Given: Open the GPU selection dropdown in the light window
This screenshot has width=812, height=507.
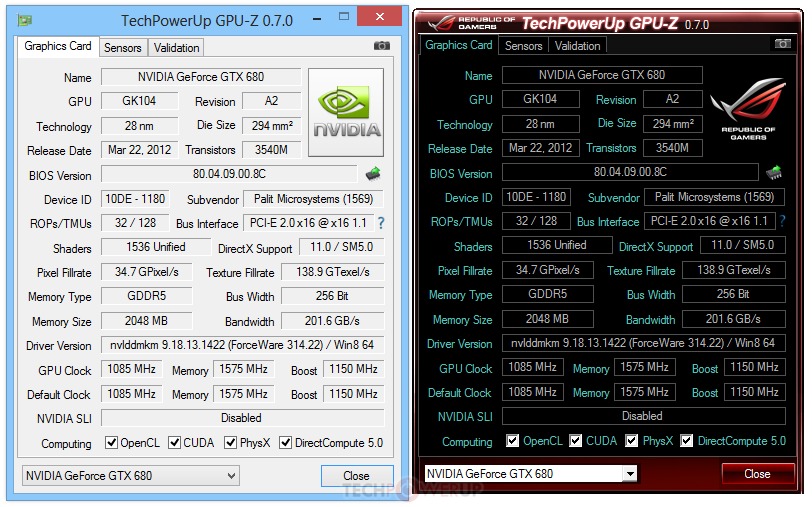Looking at the screenshot, I should pyautogui.click(x=130, y=476).
